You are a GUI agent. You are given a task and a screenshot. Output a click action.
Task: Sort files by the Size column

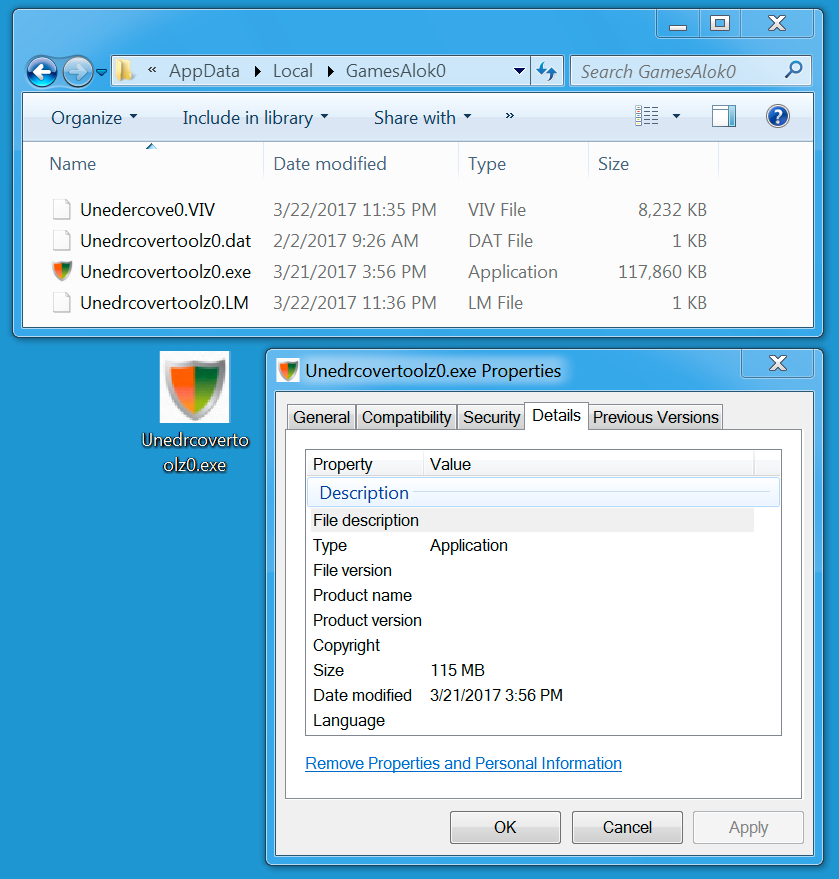click(x=613, y=164)
